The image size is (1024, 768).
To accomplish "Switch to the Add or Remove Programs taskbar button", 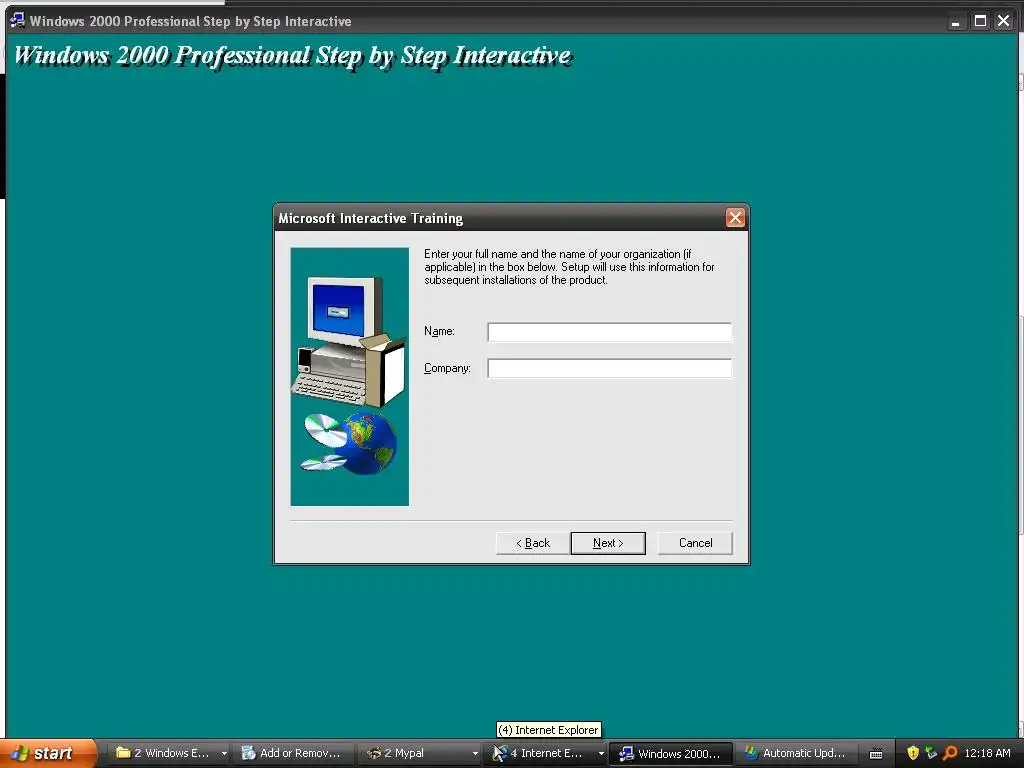I will [x=291, y=753].
